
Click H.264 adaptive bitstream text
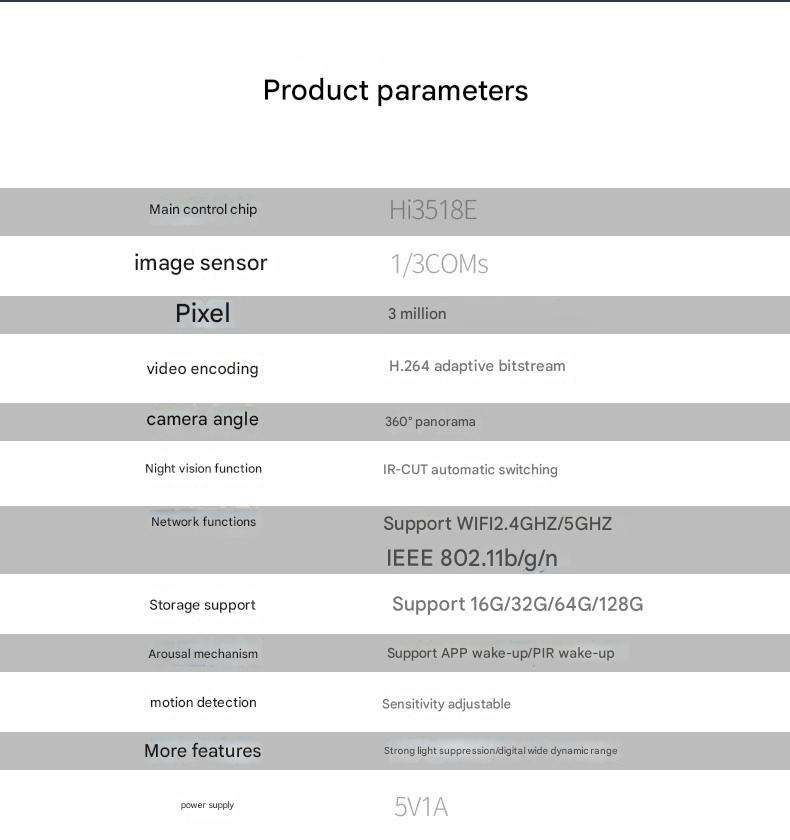(x=477, y=366)
